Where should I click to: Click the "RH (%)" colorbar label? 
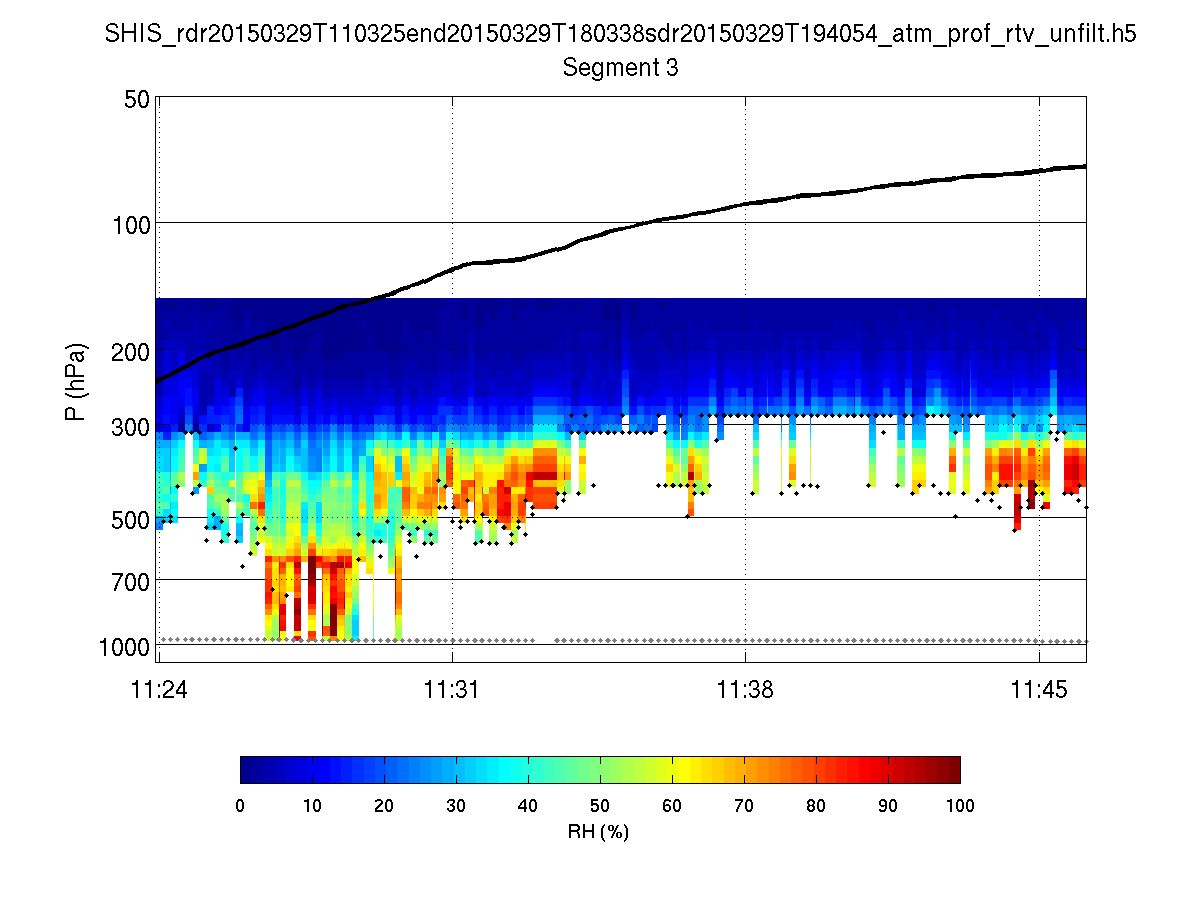tap(599, 831)
